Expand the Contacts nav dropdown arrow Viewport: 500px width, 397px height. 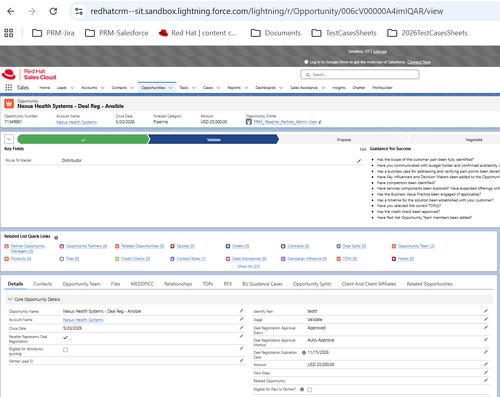(x=132, y=88)
